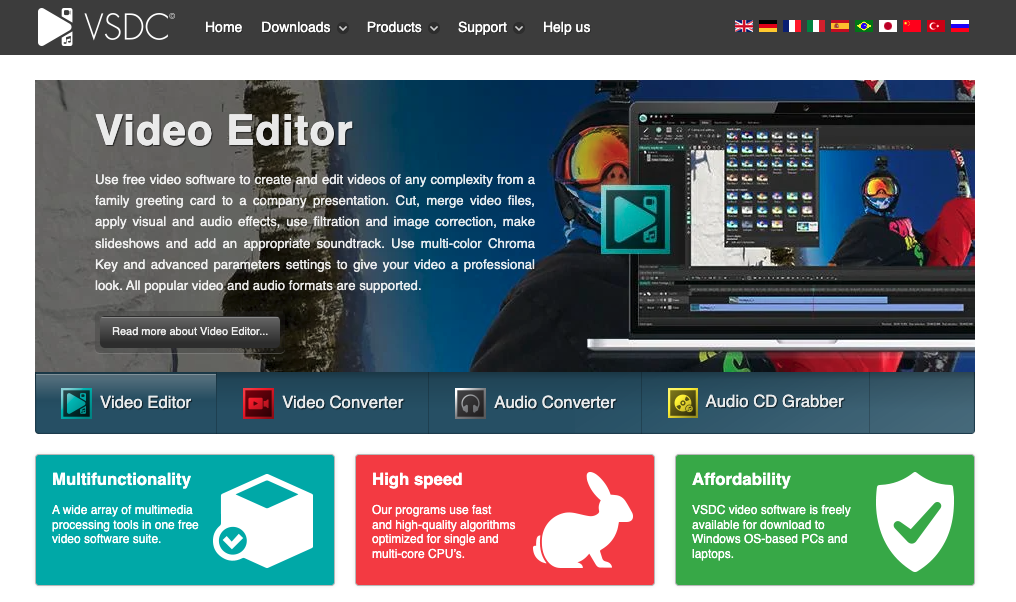Click the red Video Converter camera icon
Viewport: 1016px width, 602px height.
[x=258, y=403]
